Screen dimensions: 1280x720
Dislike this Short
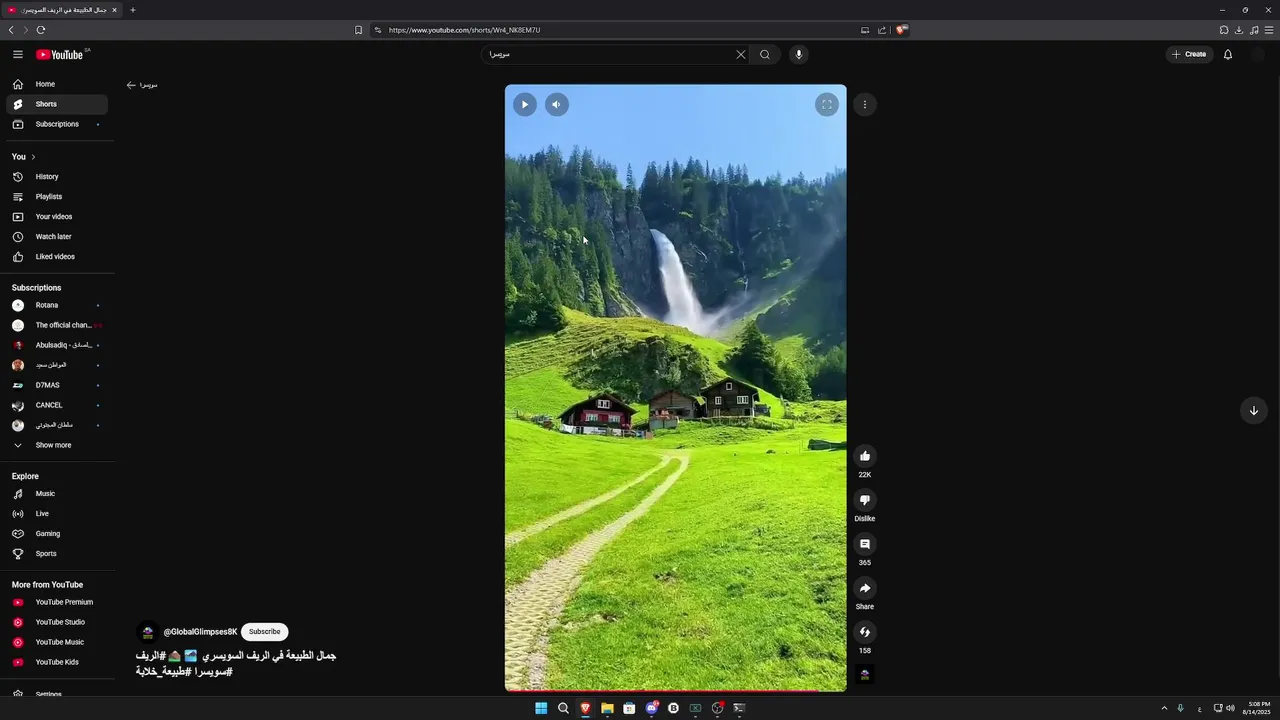pos(865,500)
